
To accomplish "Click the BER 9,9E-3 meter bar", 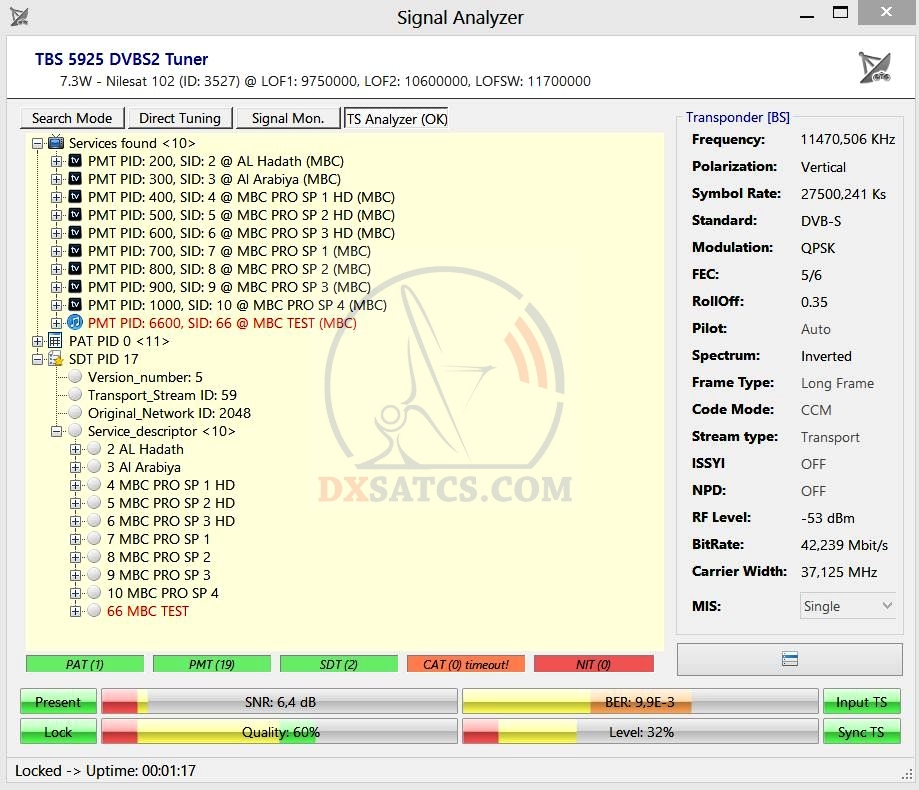I will pos(640,702).
